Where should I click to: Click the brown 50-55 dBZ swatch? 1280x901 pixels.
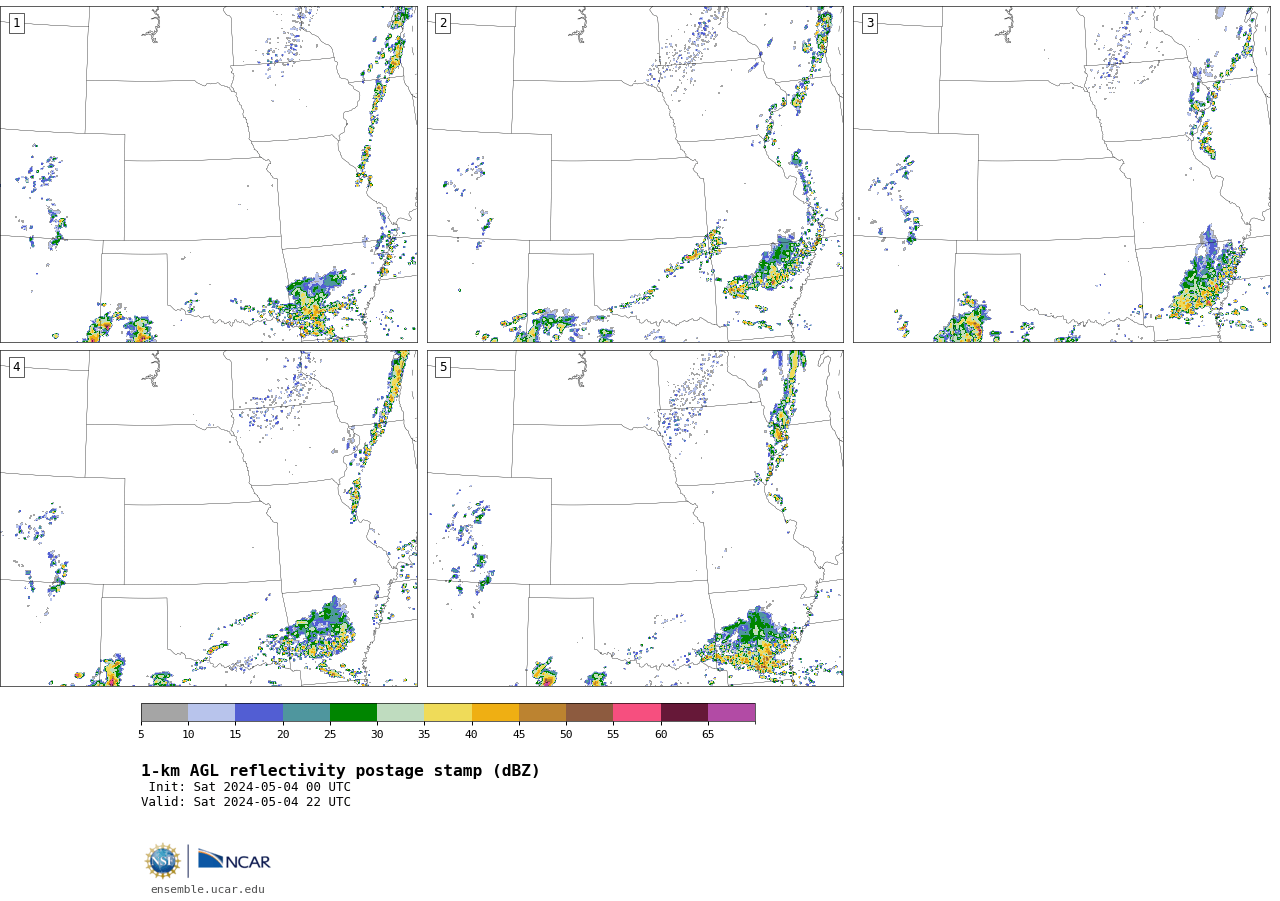pos(589,712)
